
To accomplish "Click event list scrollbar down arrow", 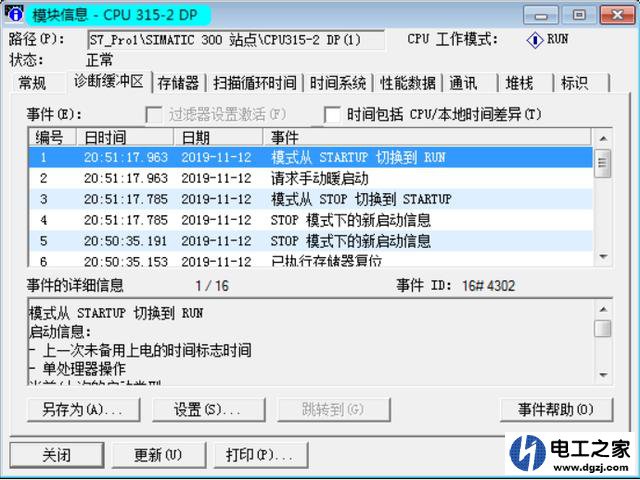I will [603, 257].
